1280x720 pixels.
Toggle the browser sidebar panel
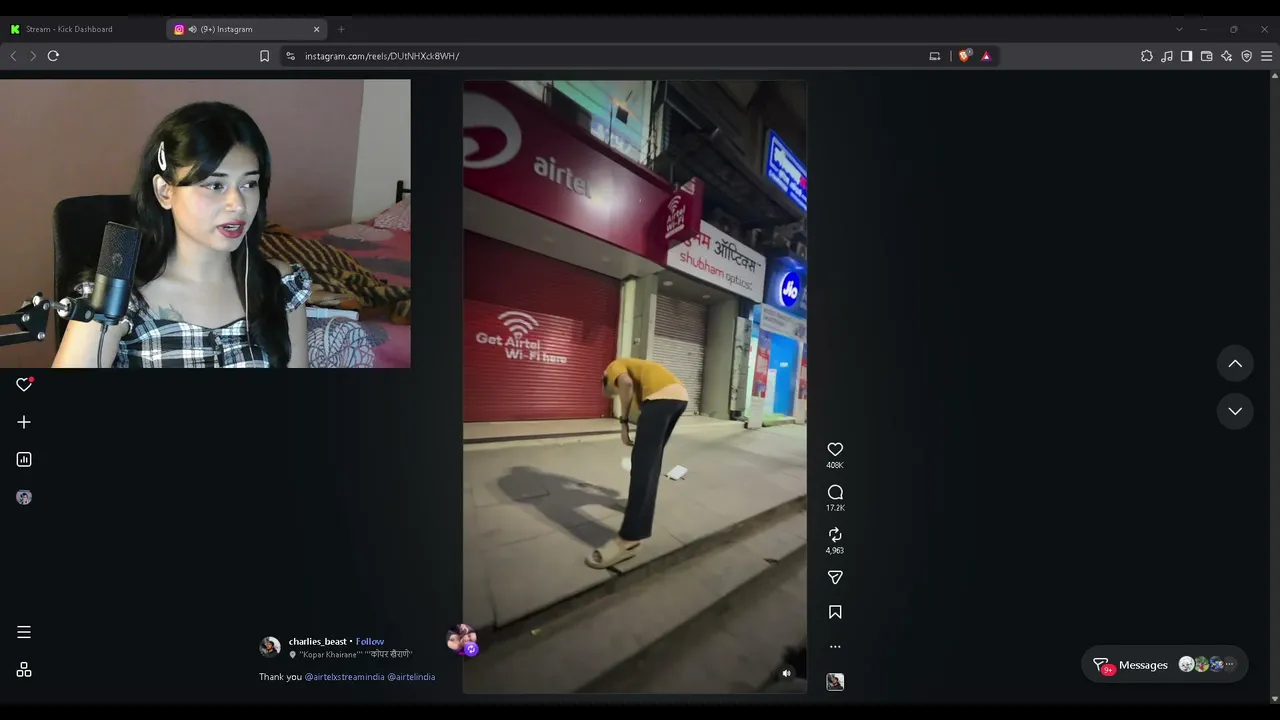click(x=1186, y=56)
